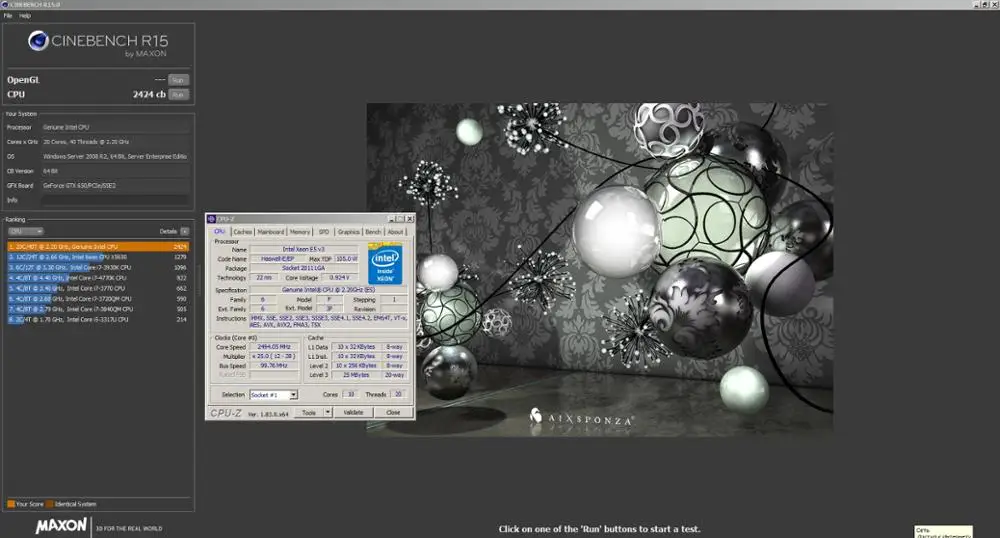Switch to the Memory tab in CPU-Z
Image resolution: width=1000 pixels, height=538 pixels.
pos(300,232)
